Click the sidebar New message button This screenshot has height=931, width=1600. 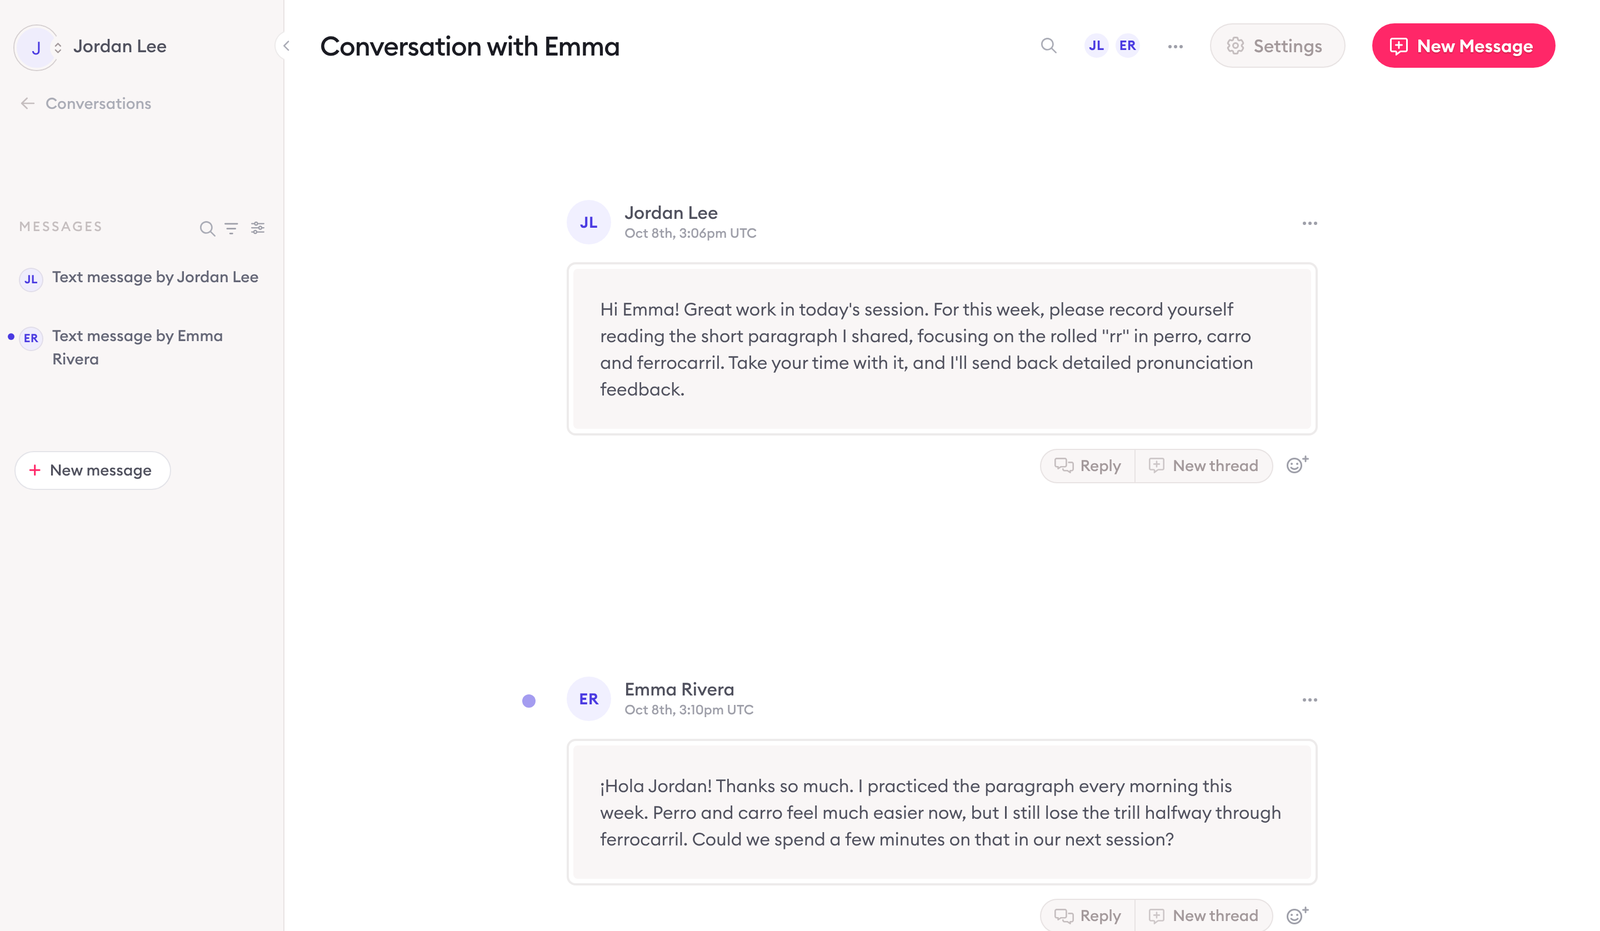click(92, 470)
